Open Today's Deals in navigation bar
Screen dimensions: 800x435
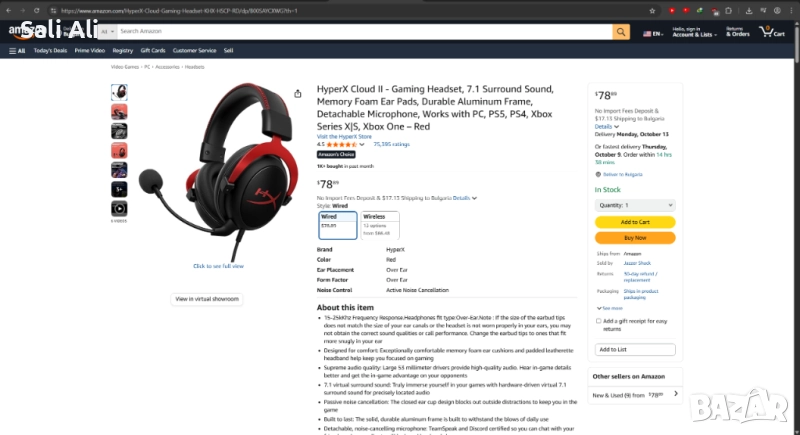coord(50,50)
